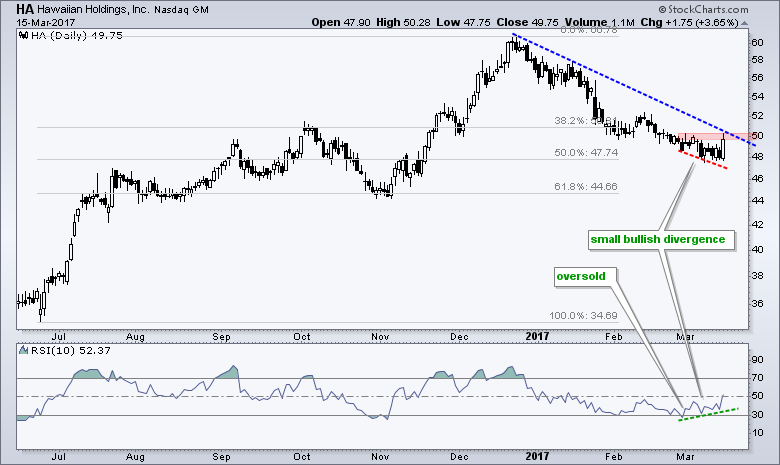780x465 pixels.
Task: Click the Sep label under RSI panel
Action: tap(221, 457)
